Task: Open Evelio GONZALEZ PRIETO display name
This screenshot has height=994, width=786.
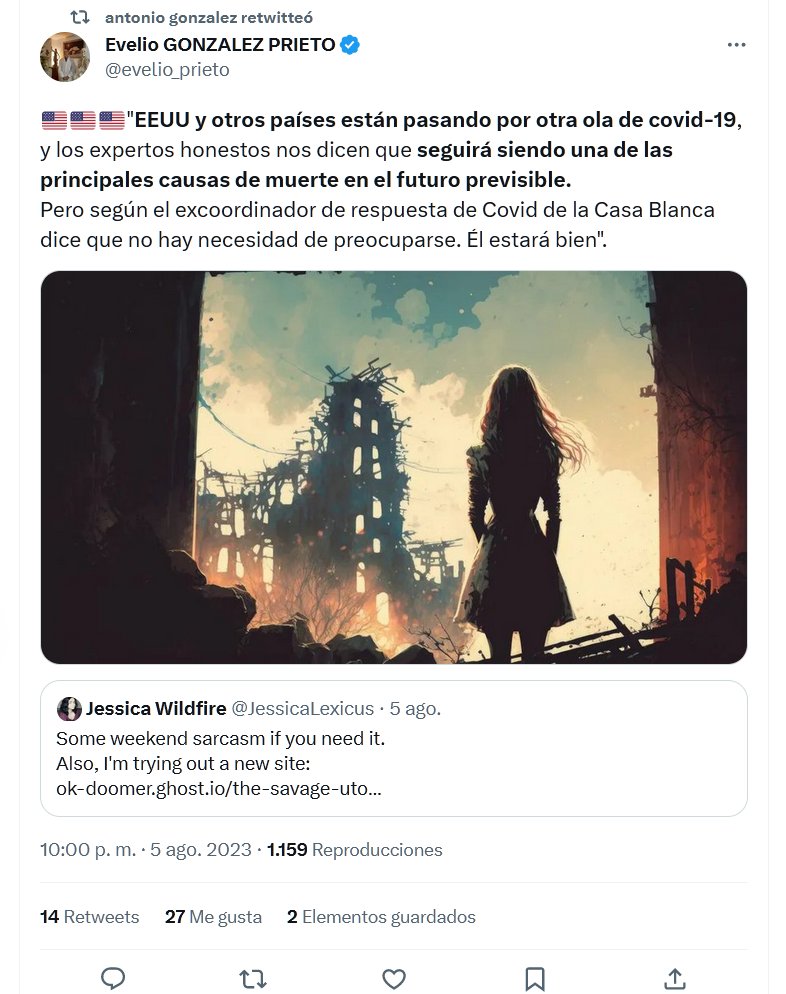Action: pyautogui.click(x=220, y=45)
